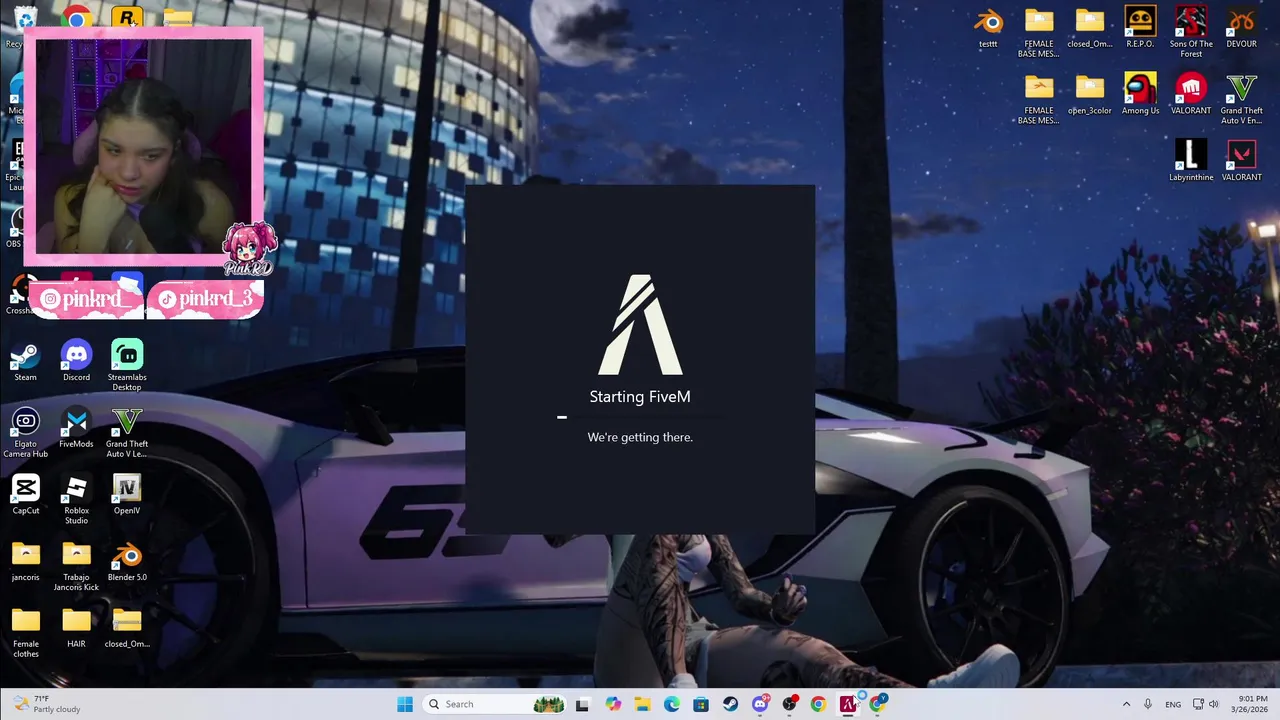Open Copilot from the taskbar
The height and width of the screenshot is (720, 1280).
tap(613, 704)
